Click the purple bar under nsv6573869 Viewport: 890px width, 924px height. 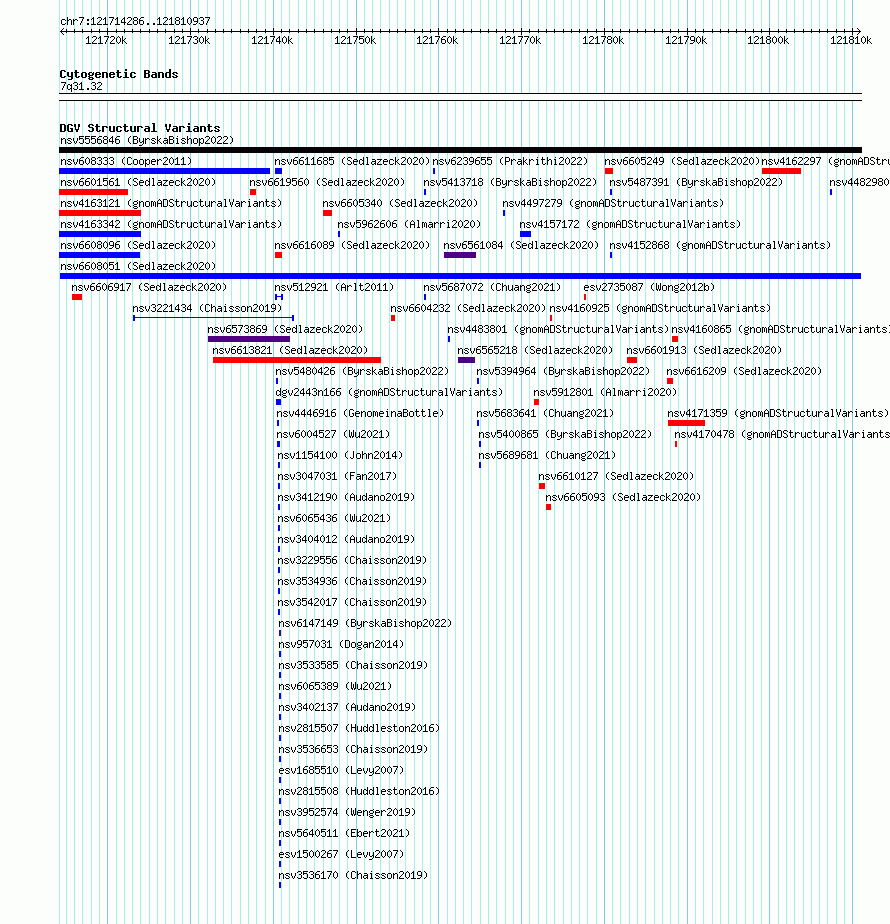point(249,339)
